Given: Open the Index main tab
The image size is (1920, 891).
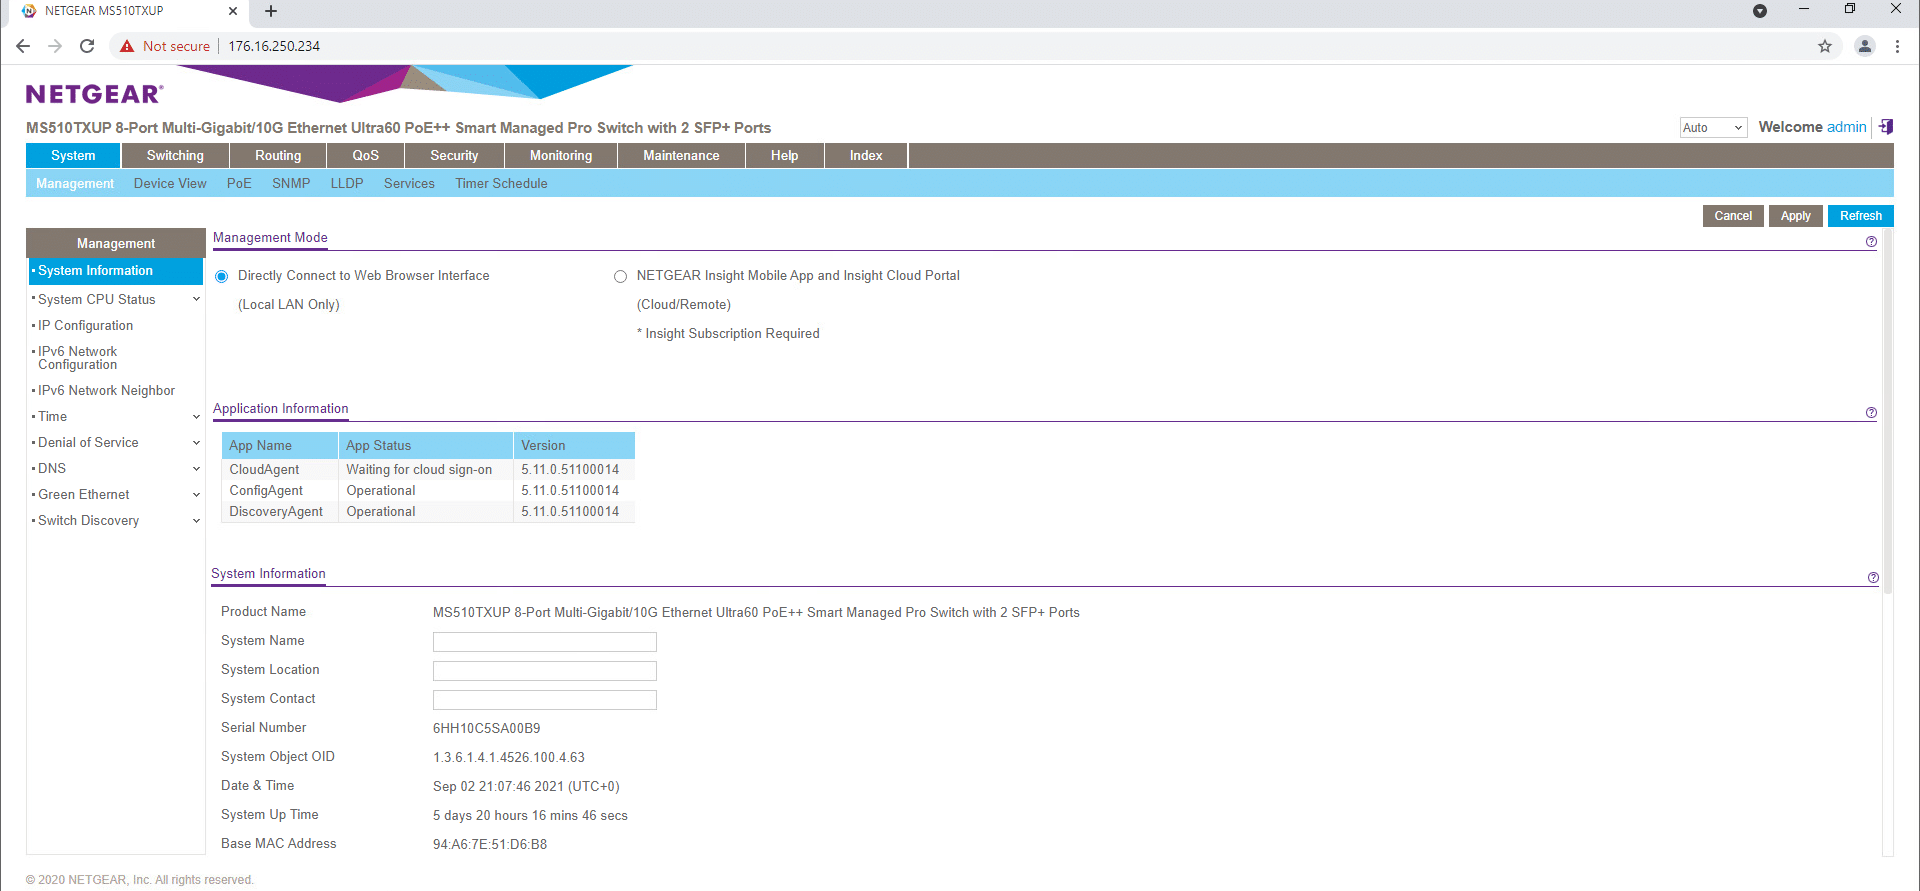Looking at the screenshot, I should click(x=866, y=156).
